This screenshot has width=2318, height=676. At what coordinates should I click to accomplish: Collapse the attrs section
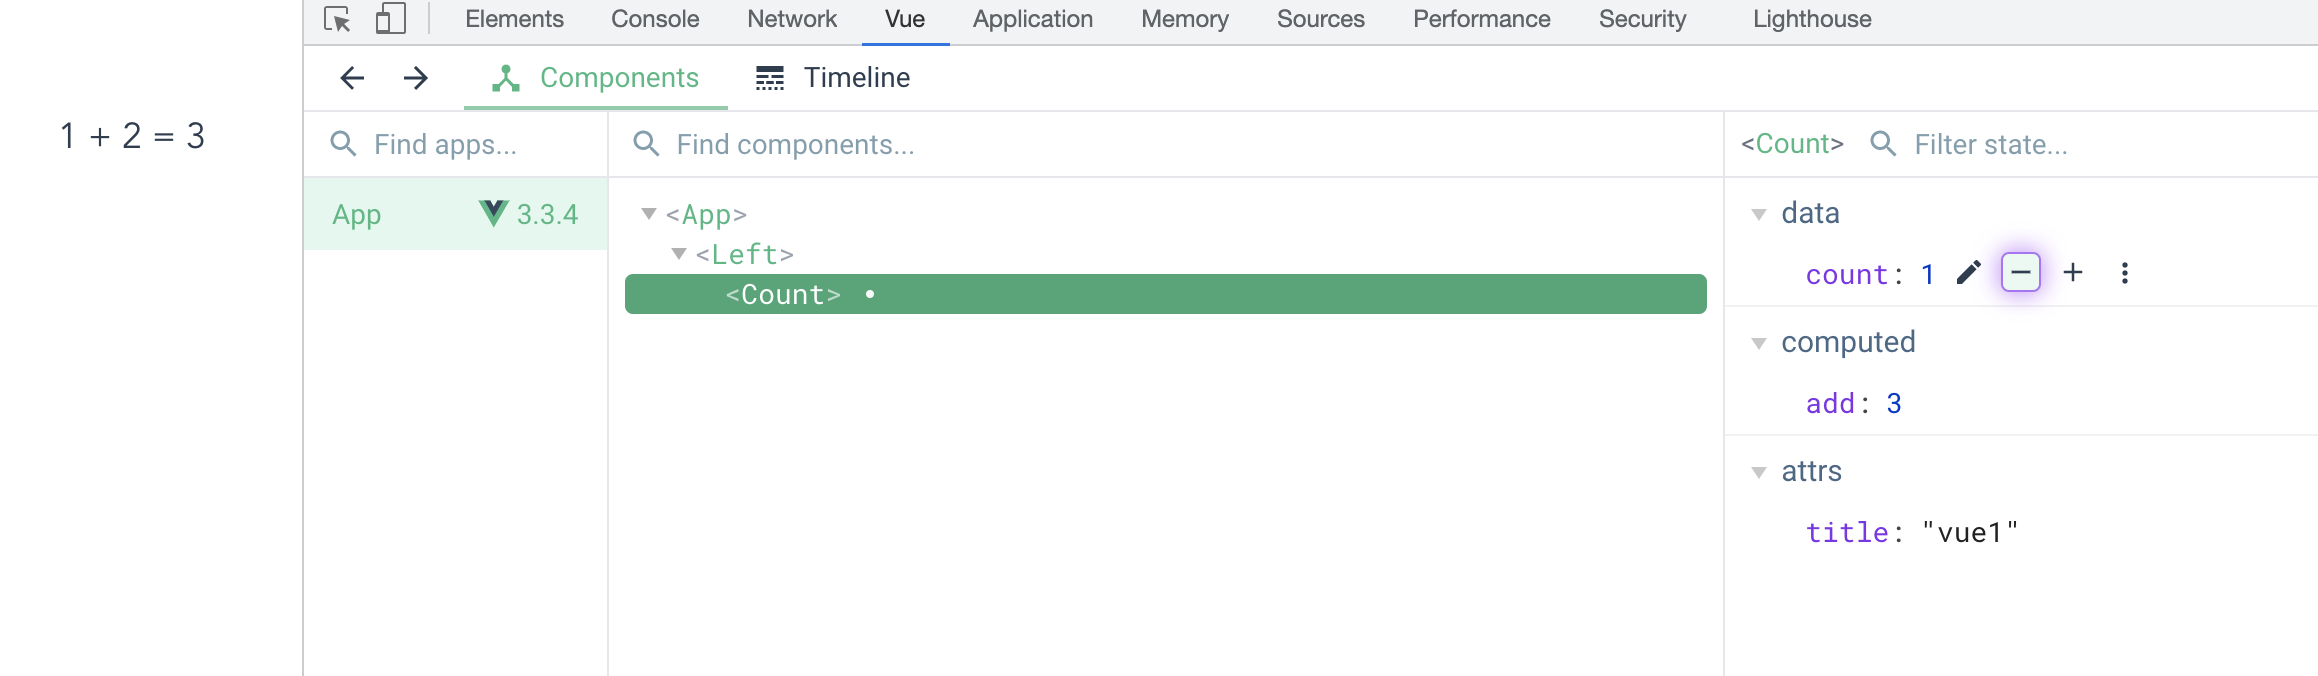pyautogui.click(x=1759, y=472)
